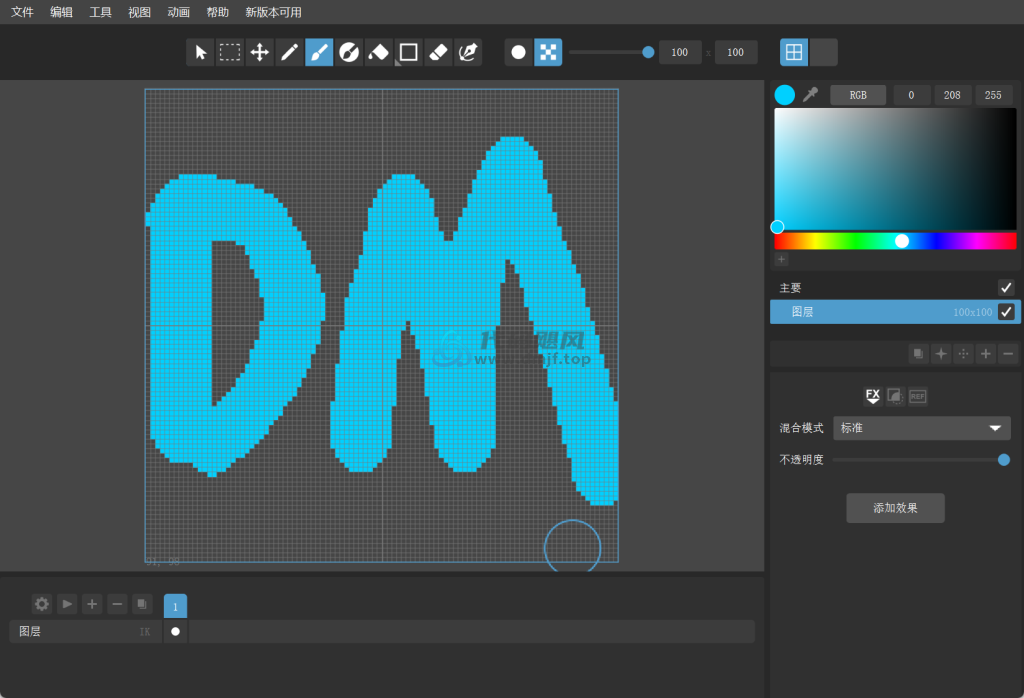Select the 图层 row in timeline
The width and height of the screenshot is (1024, 698).
point(85,631)
